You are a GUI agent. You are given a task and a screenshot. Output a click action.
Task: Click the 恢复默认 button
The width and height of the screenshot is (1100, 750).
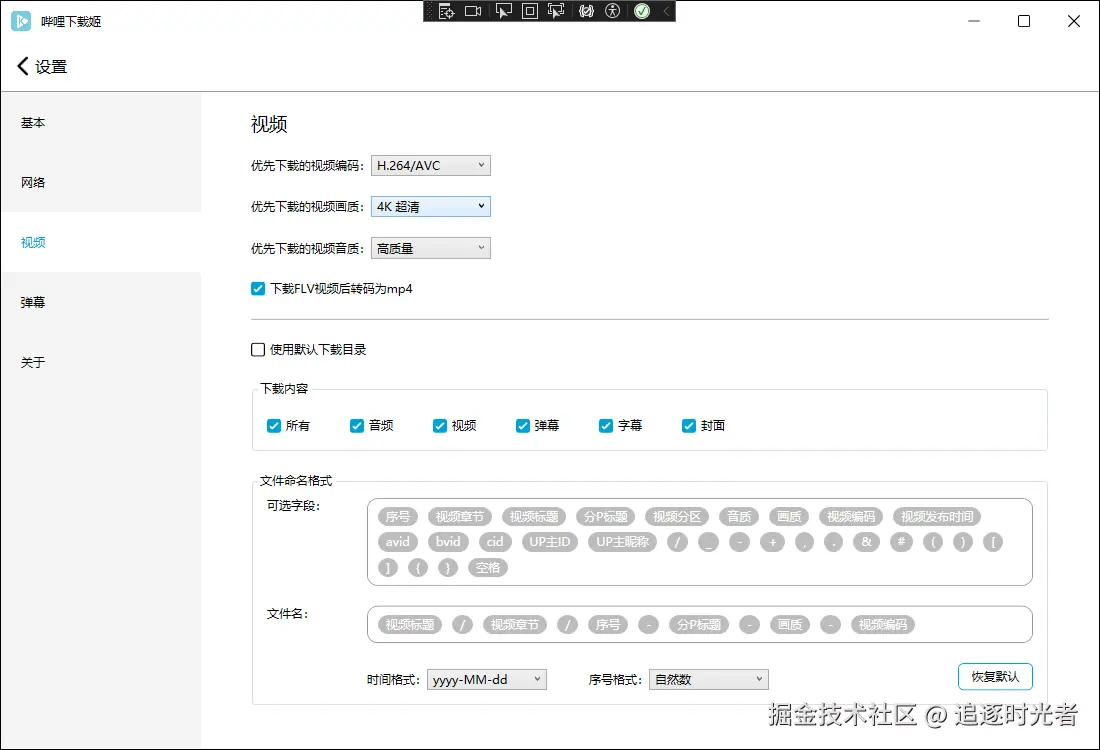[x=995, y=676]
